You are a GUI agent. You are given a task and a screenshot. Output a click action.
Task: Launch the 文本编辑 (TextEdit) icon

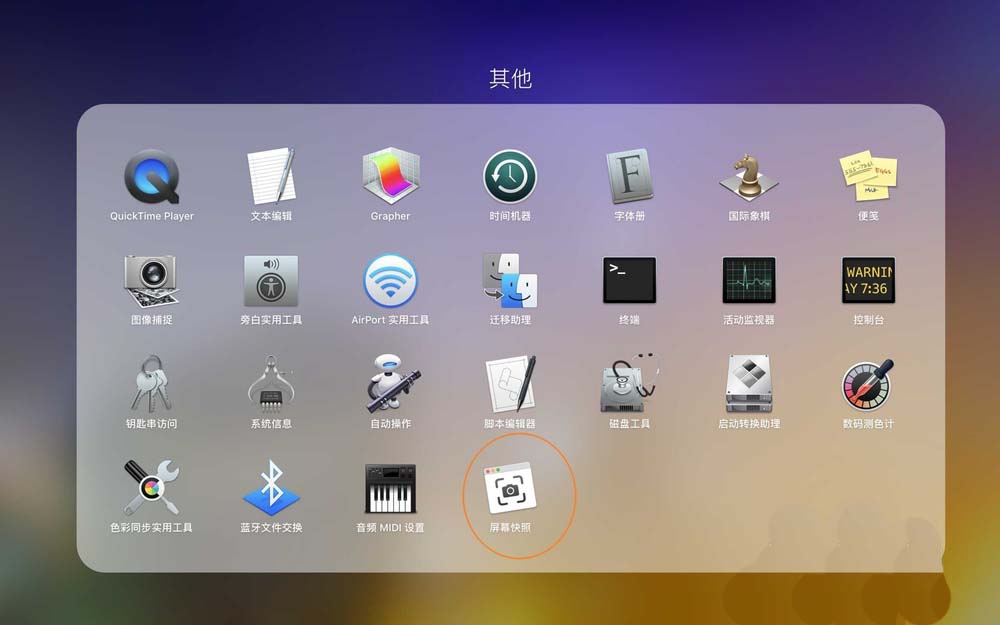point(271,177)
